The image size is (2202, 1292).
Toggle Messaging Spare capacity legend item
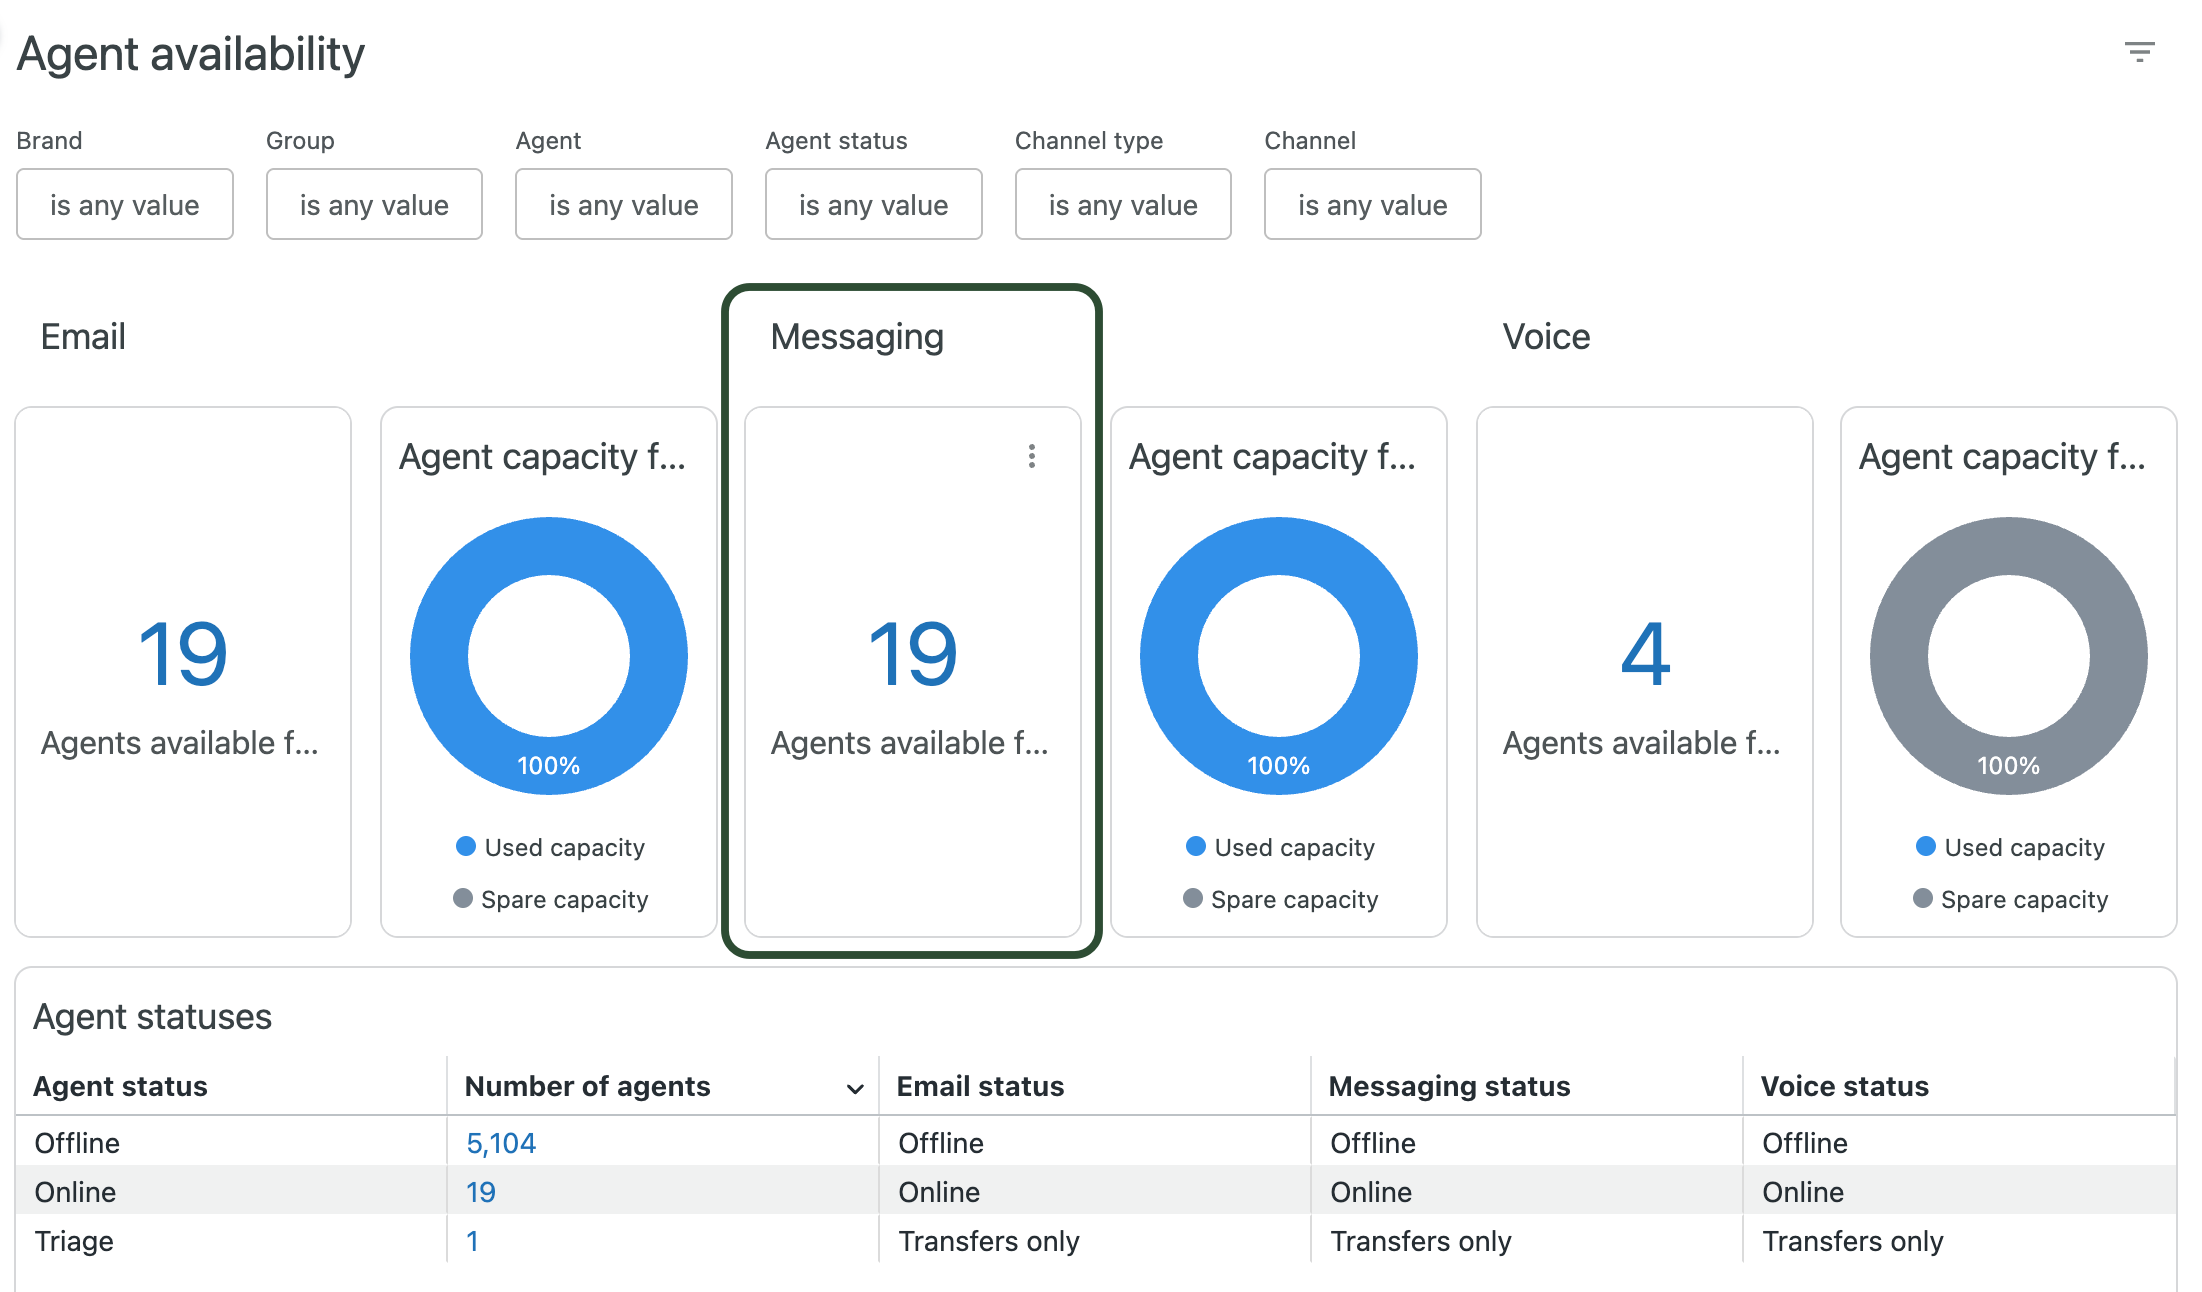point(1280,899)
